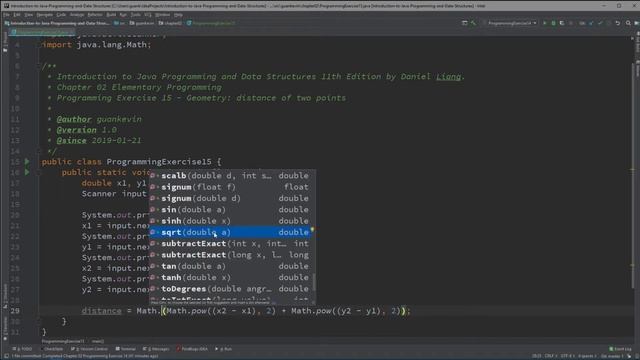Open the View menu
Image resolution: width=640 pixels, height=360 pixels.
coord(28,15)
